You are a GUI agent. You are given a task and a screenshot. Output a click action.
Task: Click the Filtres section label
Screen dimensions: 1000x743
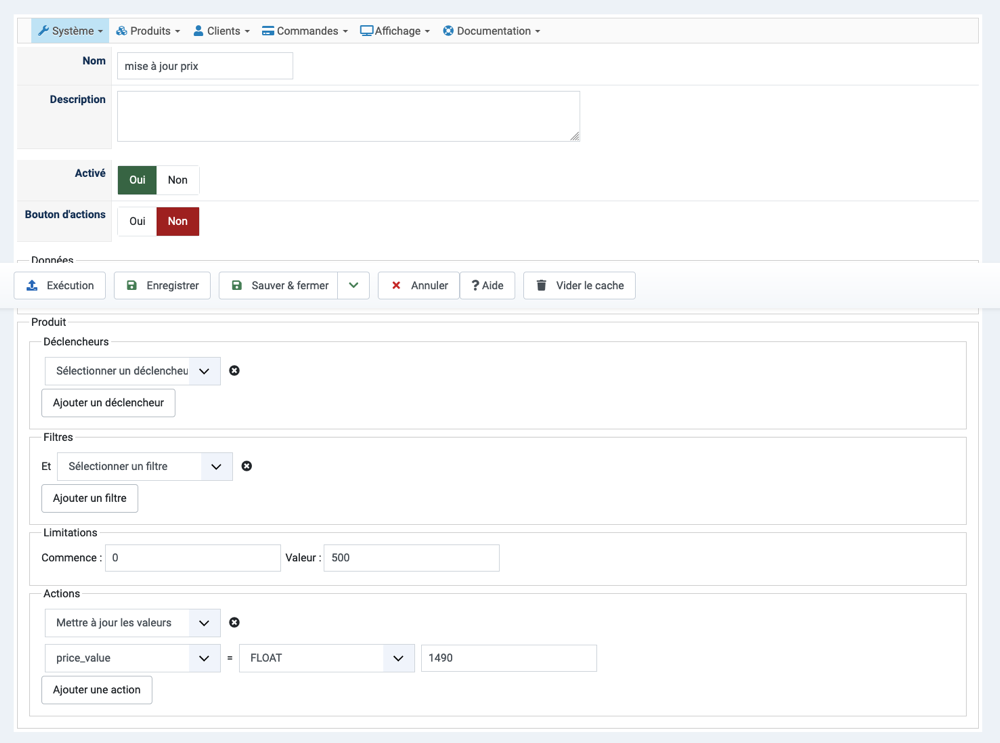[x=58, y=437]
